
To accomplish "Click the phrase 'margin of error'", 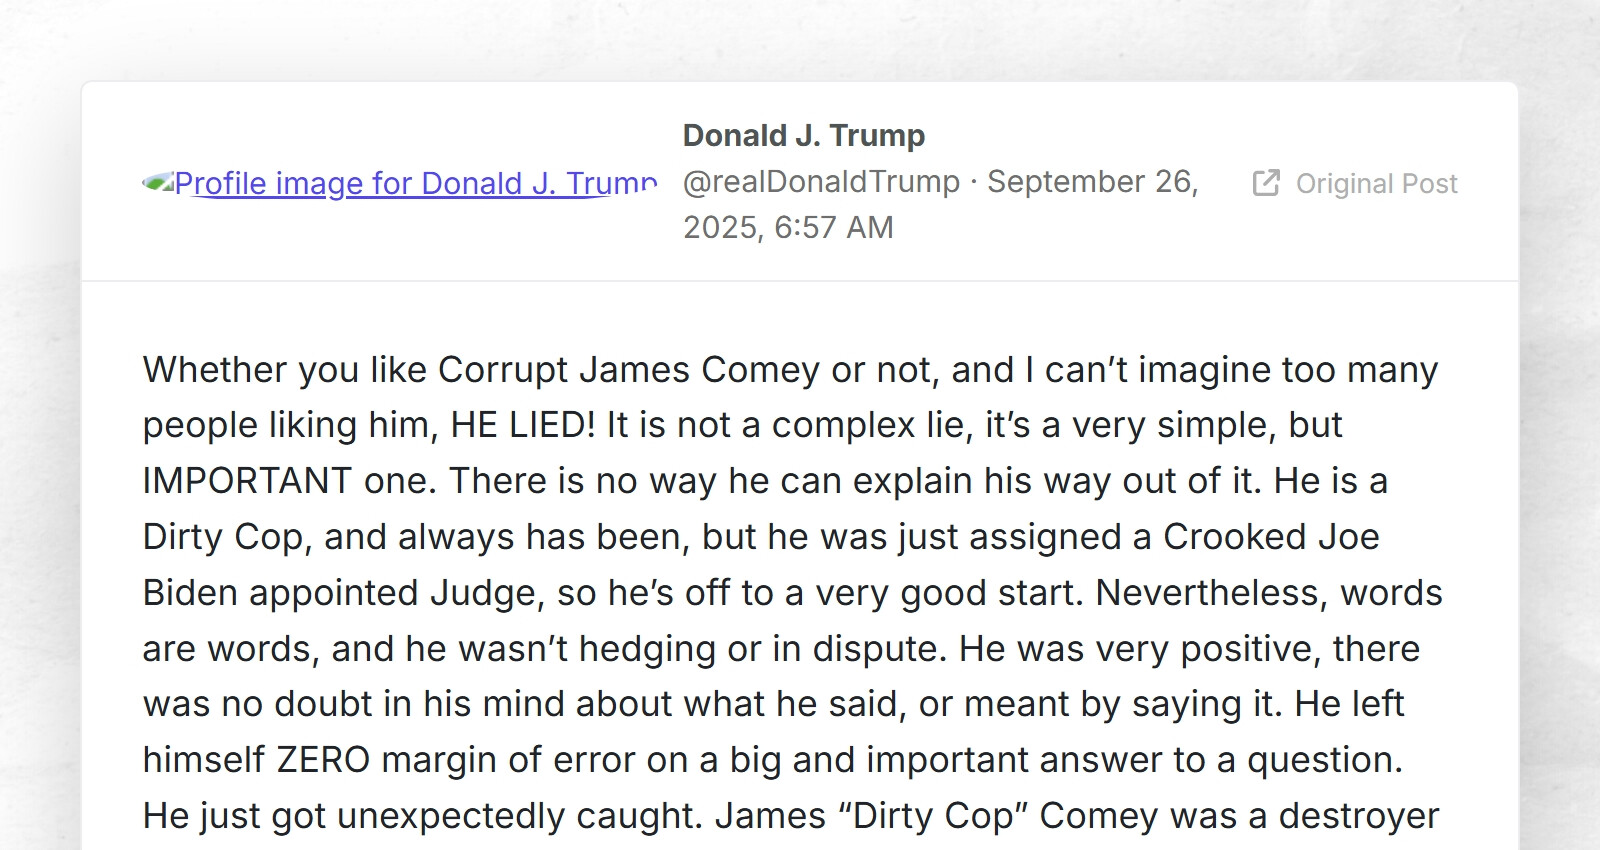I will [x=508, y=760].
